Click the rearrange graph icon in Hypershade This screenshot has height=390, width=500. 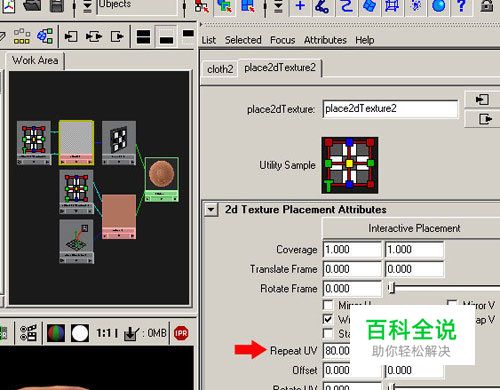click(22, 36)
